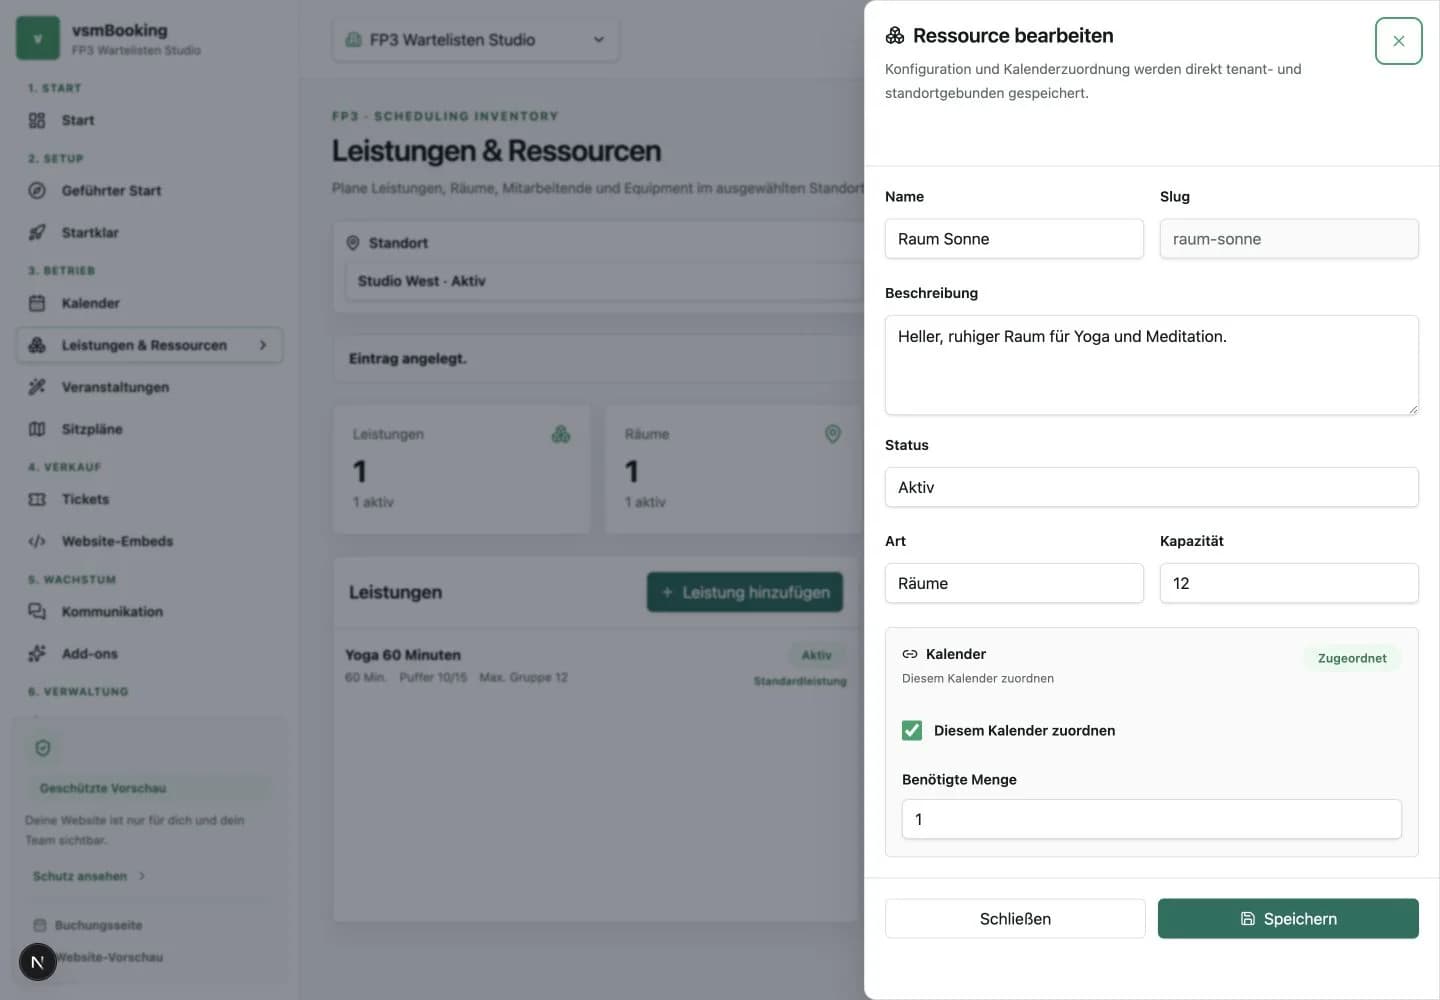Click the Geführter Start compass icon
Screen dimensions: 1440x1000
(37, 191)
